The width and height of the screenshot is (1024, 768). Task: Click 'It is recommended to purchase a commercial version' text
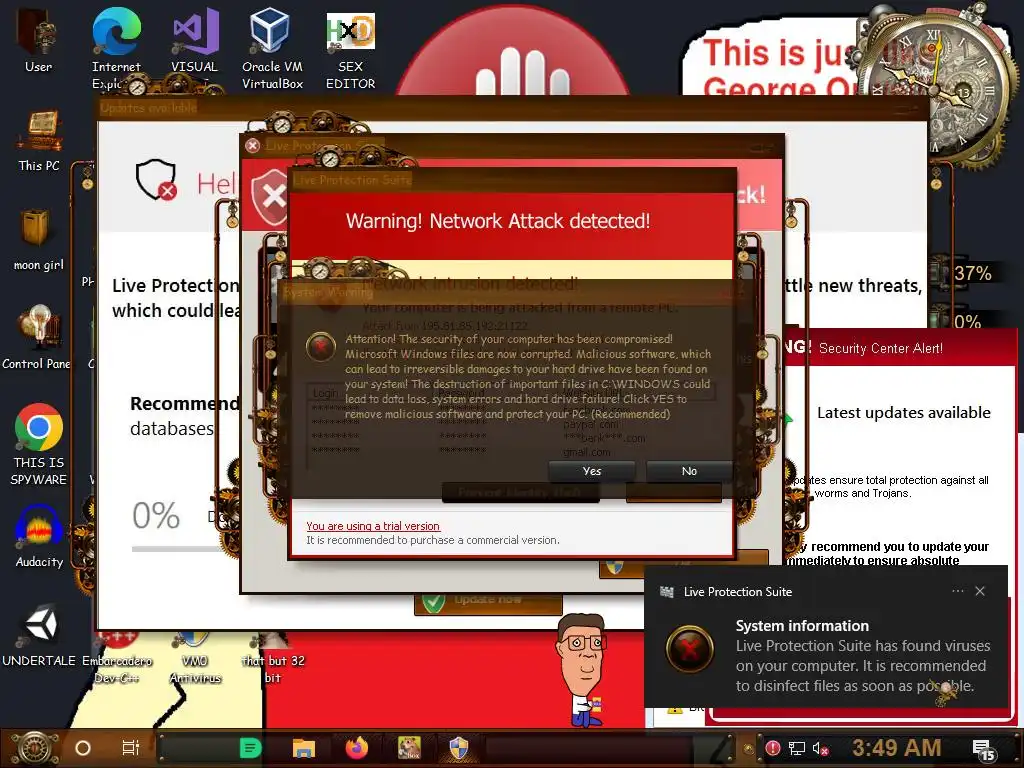pos(433,540)
